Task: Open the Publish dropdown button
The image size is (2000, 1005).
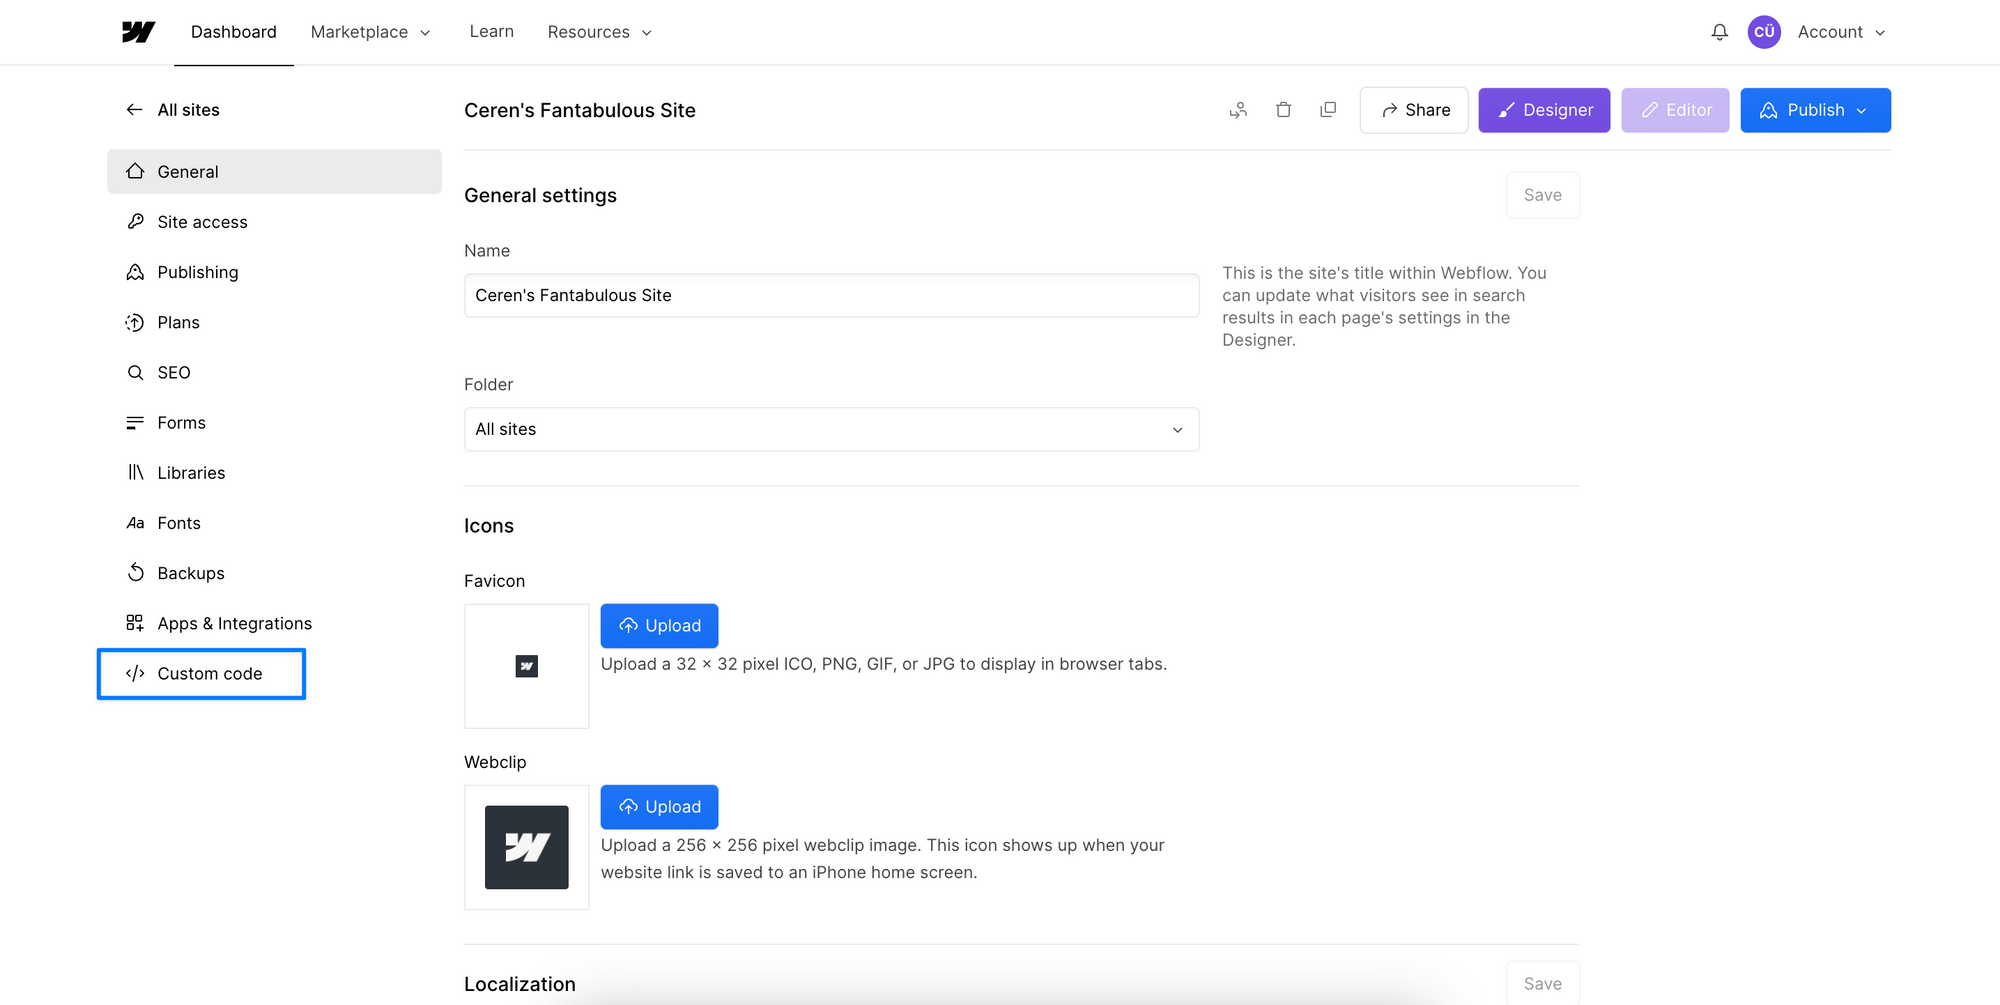Action: pyautogui.click(x=1815, y=110)
